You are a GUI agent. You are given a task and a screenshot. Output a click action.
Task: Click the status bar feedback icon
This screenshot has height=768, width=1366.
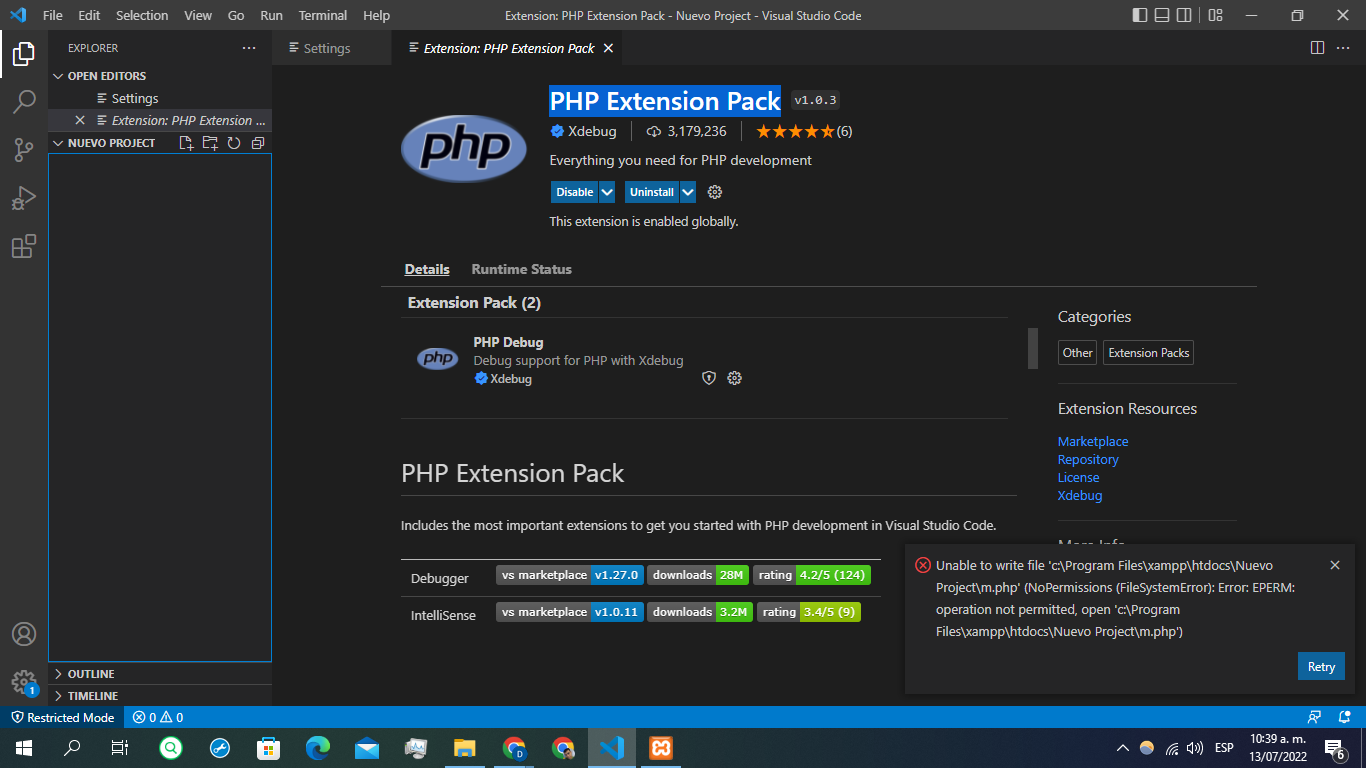click(1315, 717)
